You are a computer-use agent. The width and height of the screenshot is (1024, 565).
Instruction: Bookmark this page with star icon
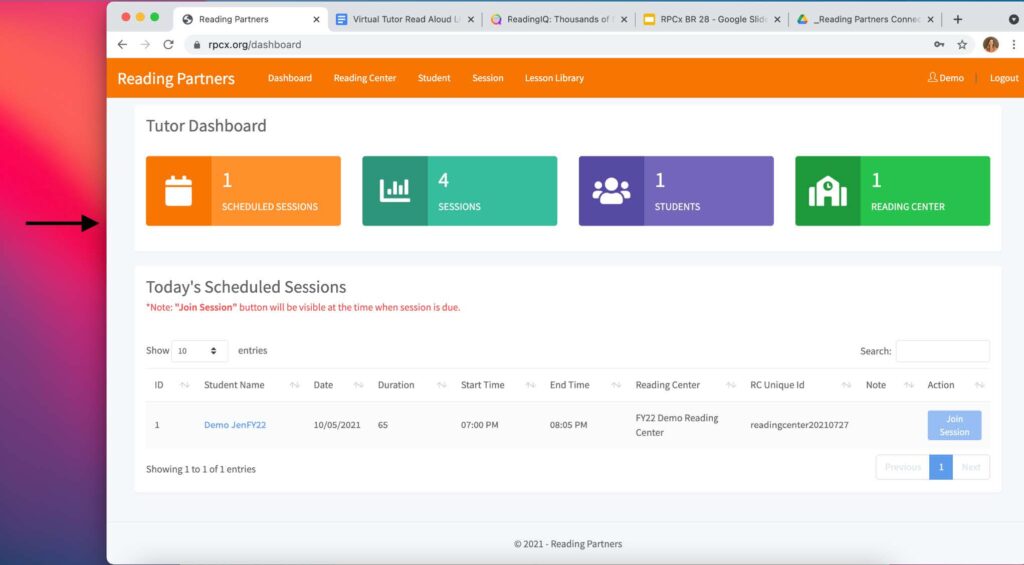click(x=962, y=44)
